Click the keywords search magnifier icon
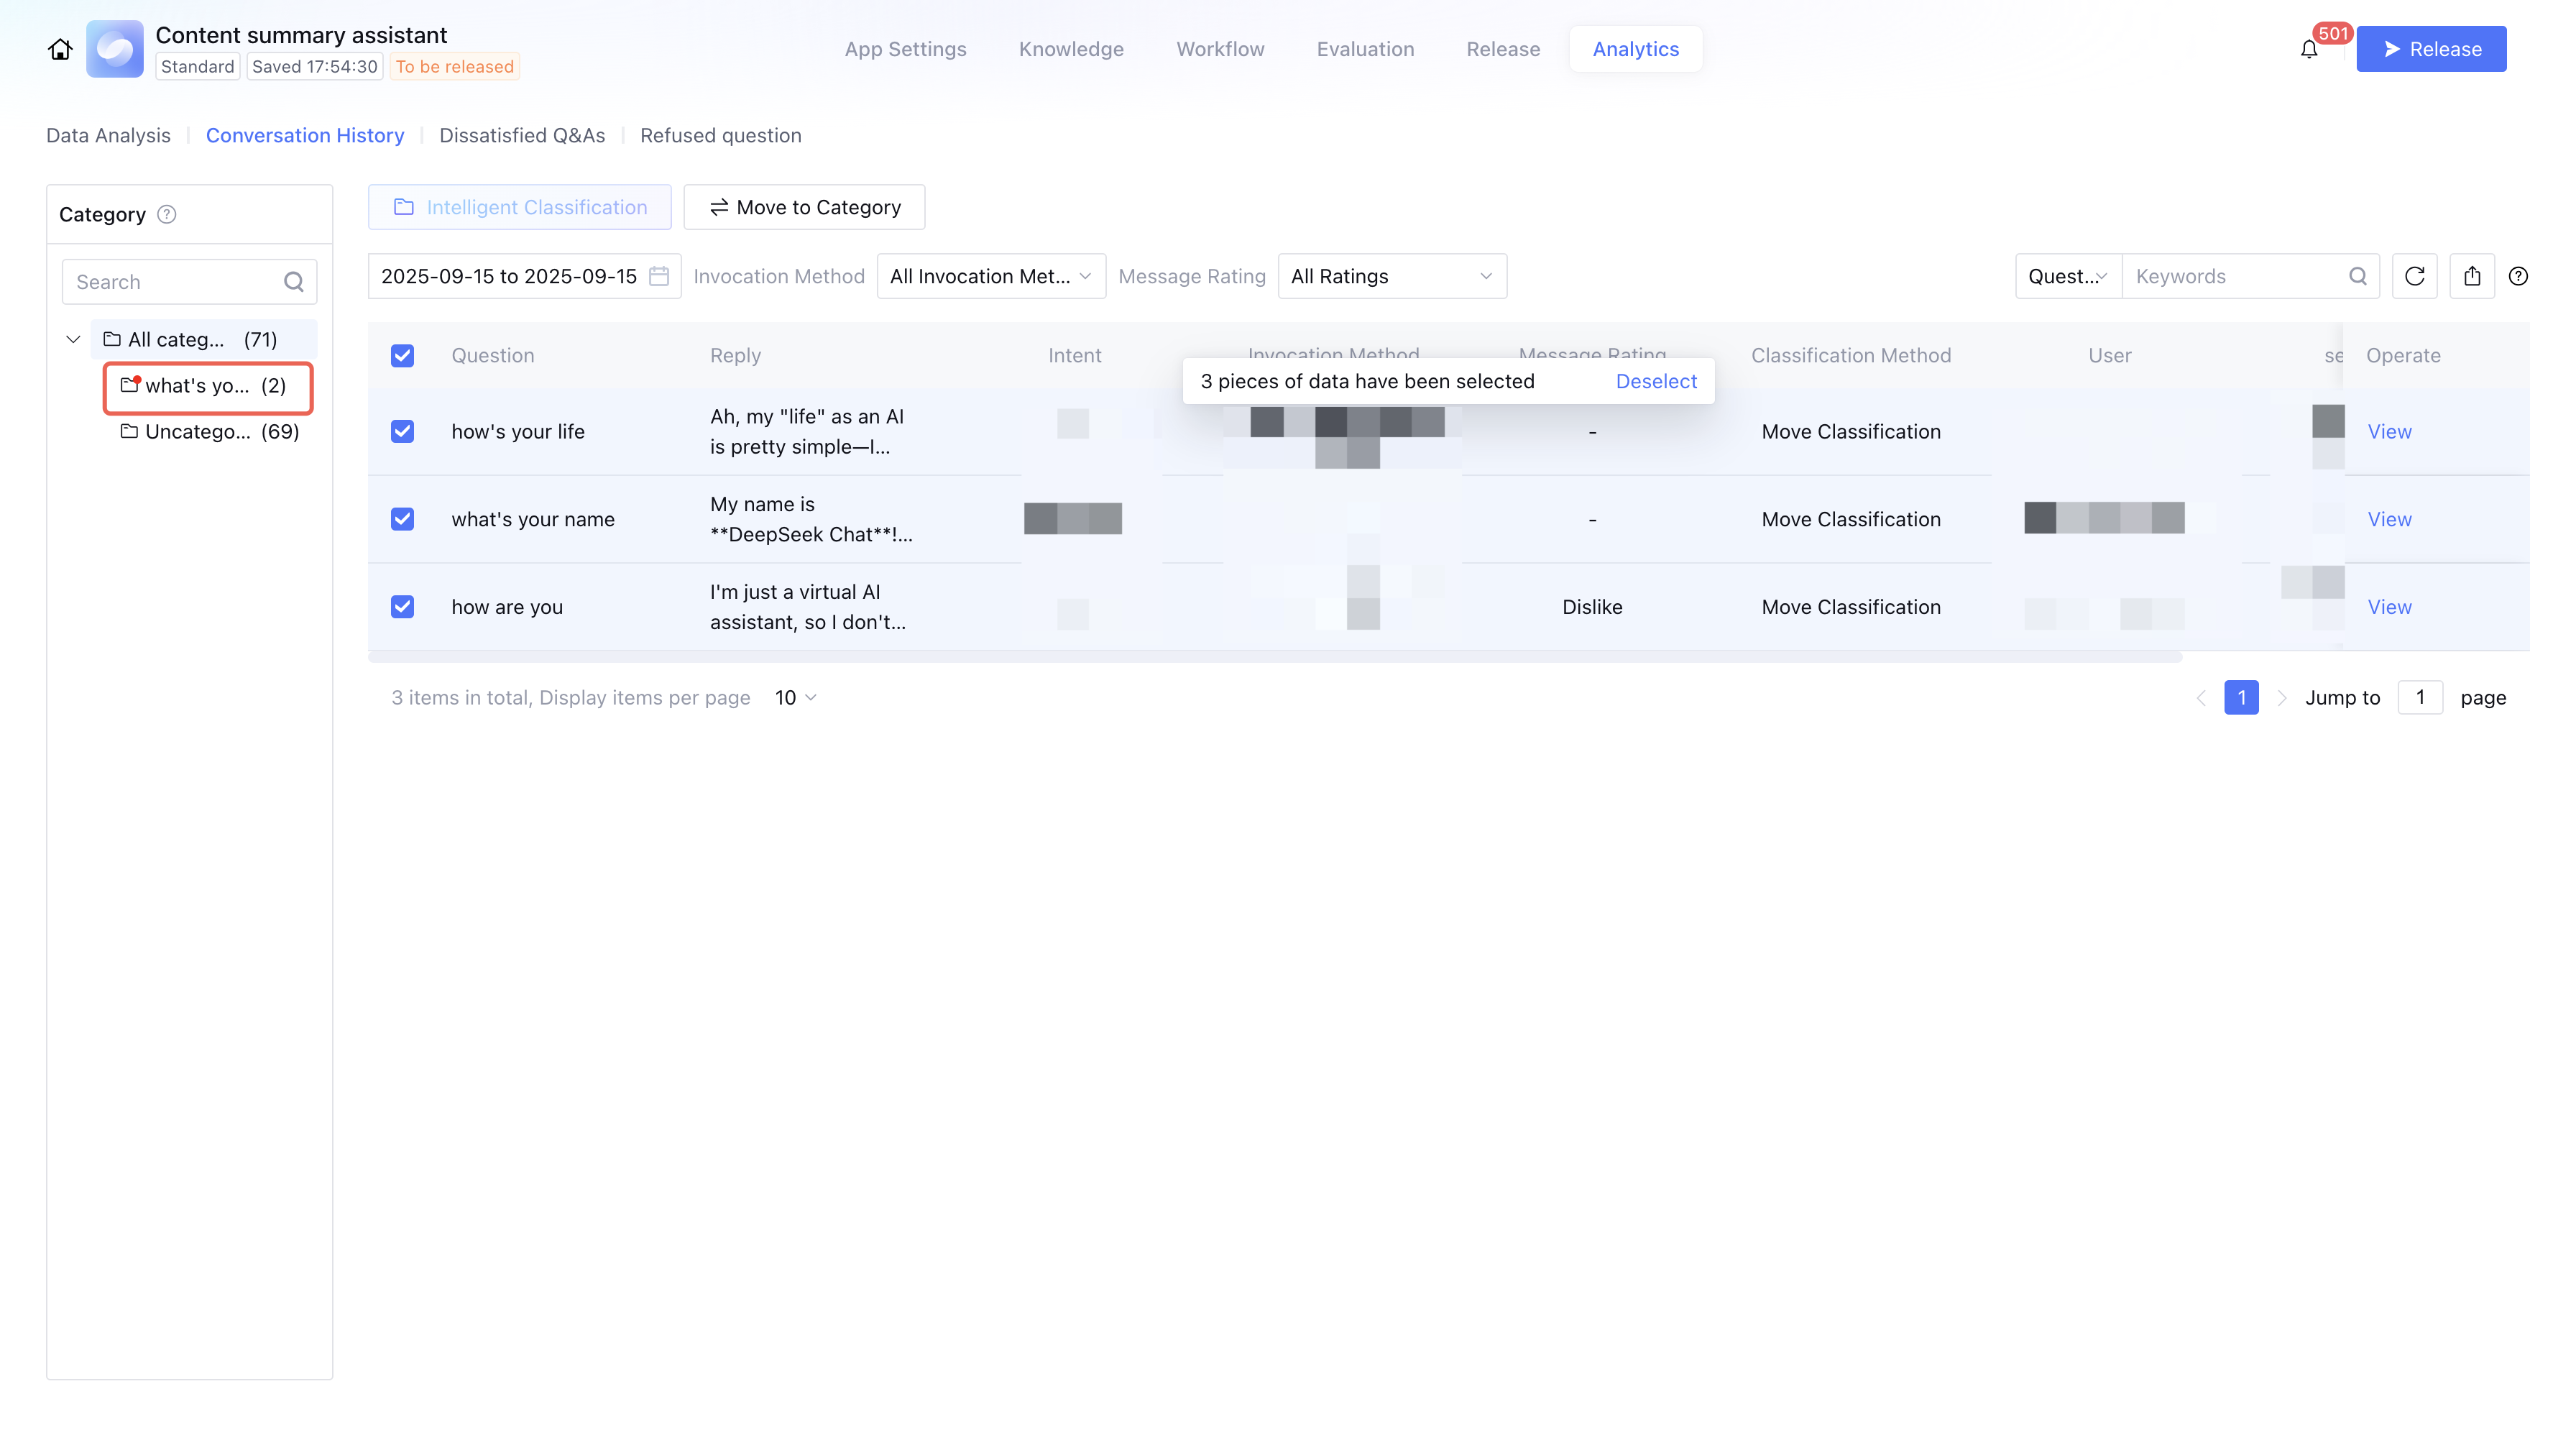This screenshot has width=2576, height=1435. (2357, 276)
